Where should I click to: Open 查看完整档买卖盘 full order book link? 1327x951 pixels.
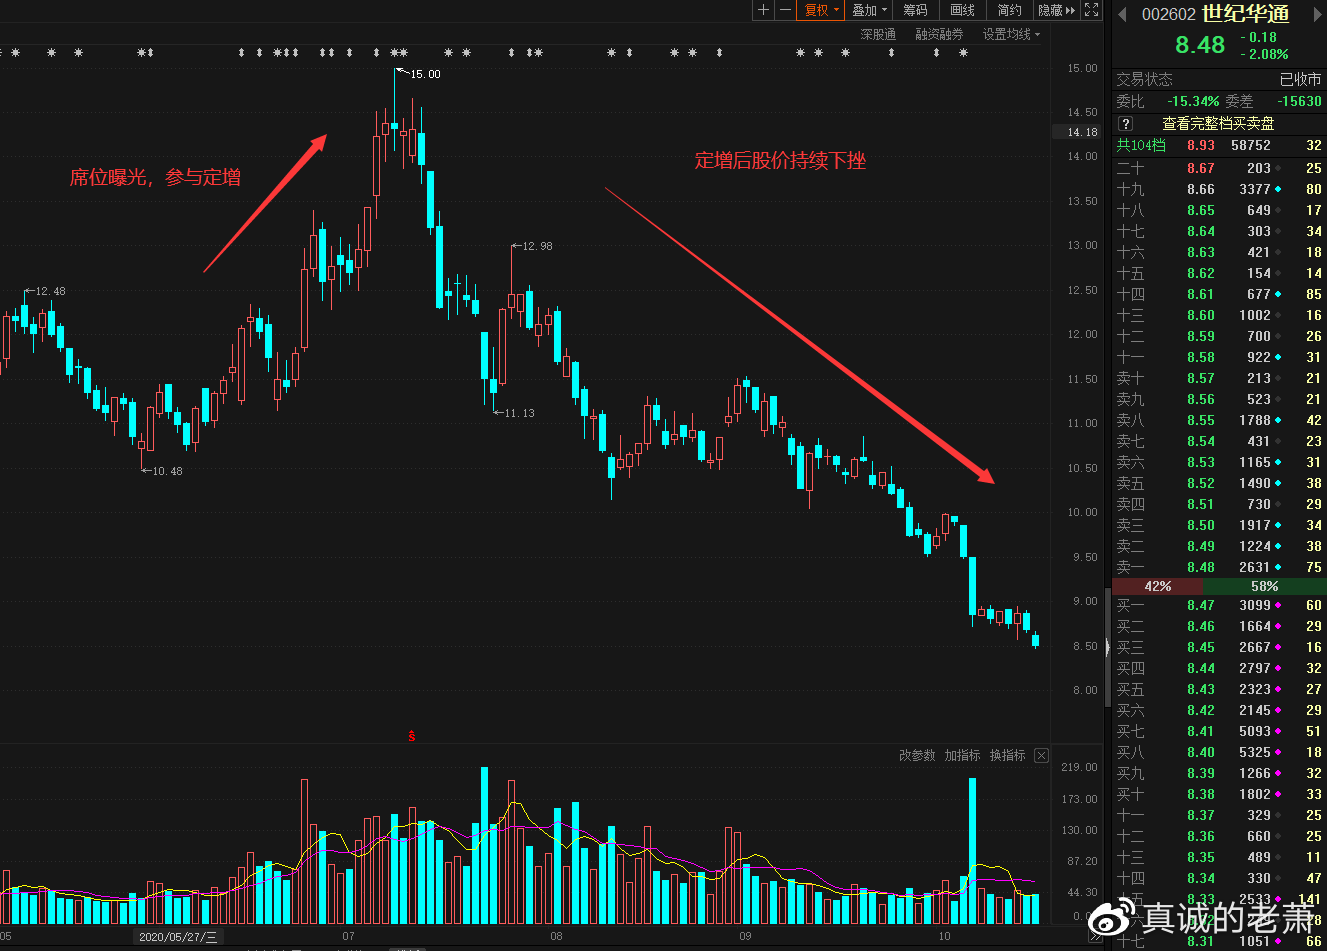pos(1218,124)
